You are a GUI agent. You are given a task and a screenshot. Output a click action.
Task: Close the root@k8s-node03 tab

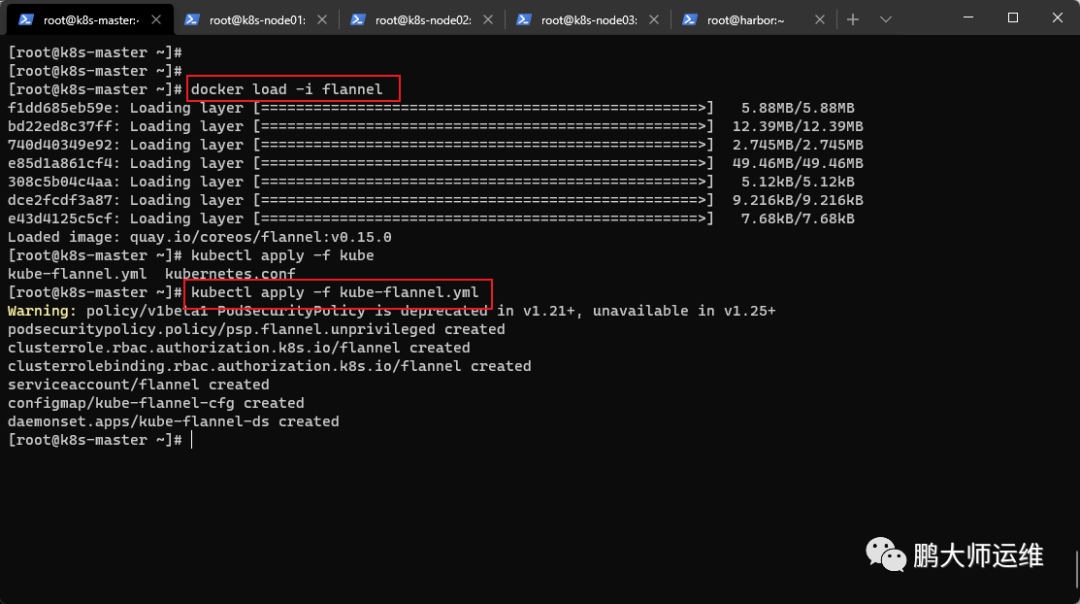(654, 20)
